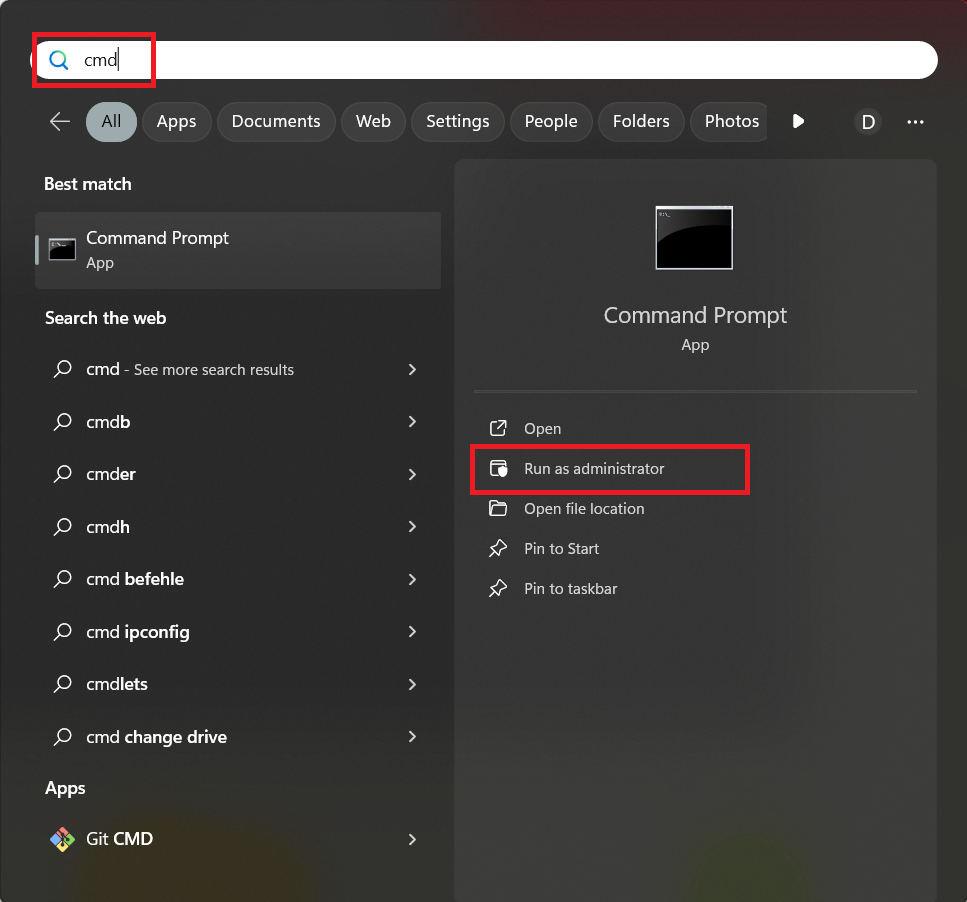
Task: Click the search magnifier icon in search box
Action: [x=59, y=60]
